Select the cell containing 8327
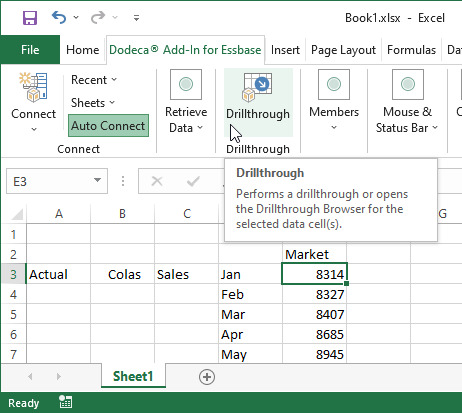 point(314,294)
